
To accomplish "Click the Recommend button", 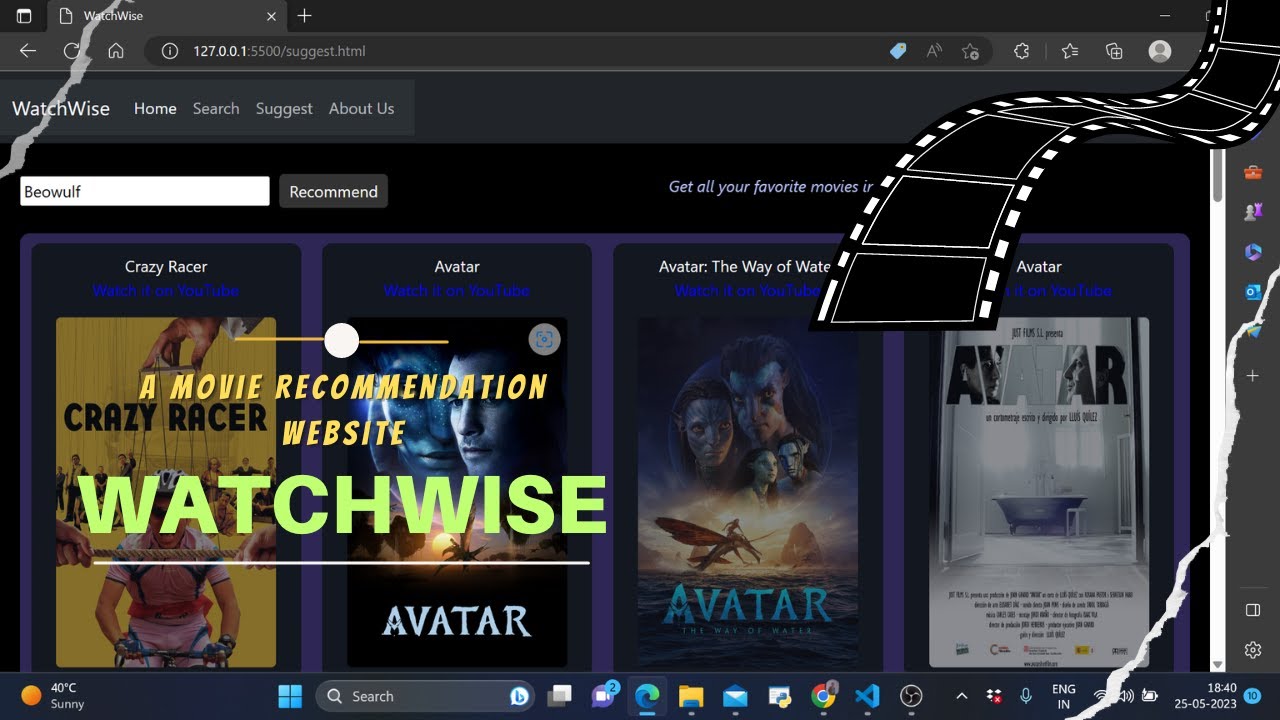I will coord(333,191).
